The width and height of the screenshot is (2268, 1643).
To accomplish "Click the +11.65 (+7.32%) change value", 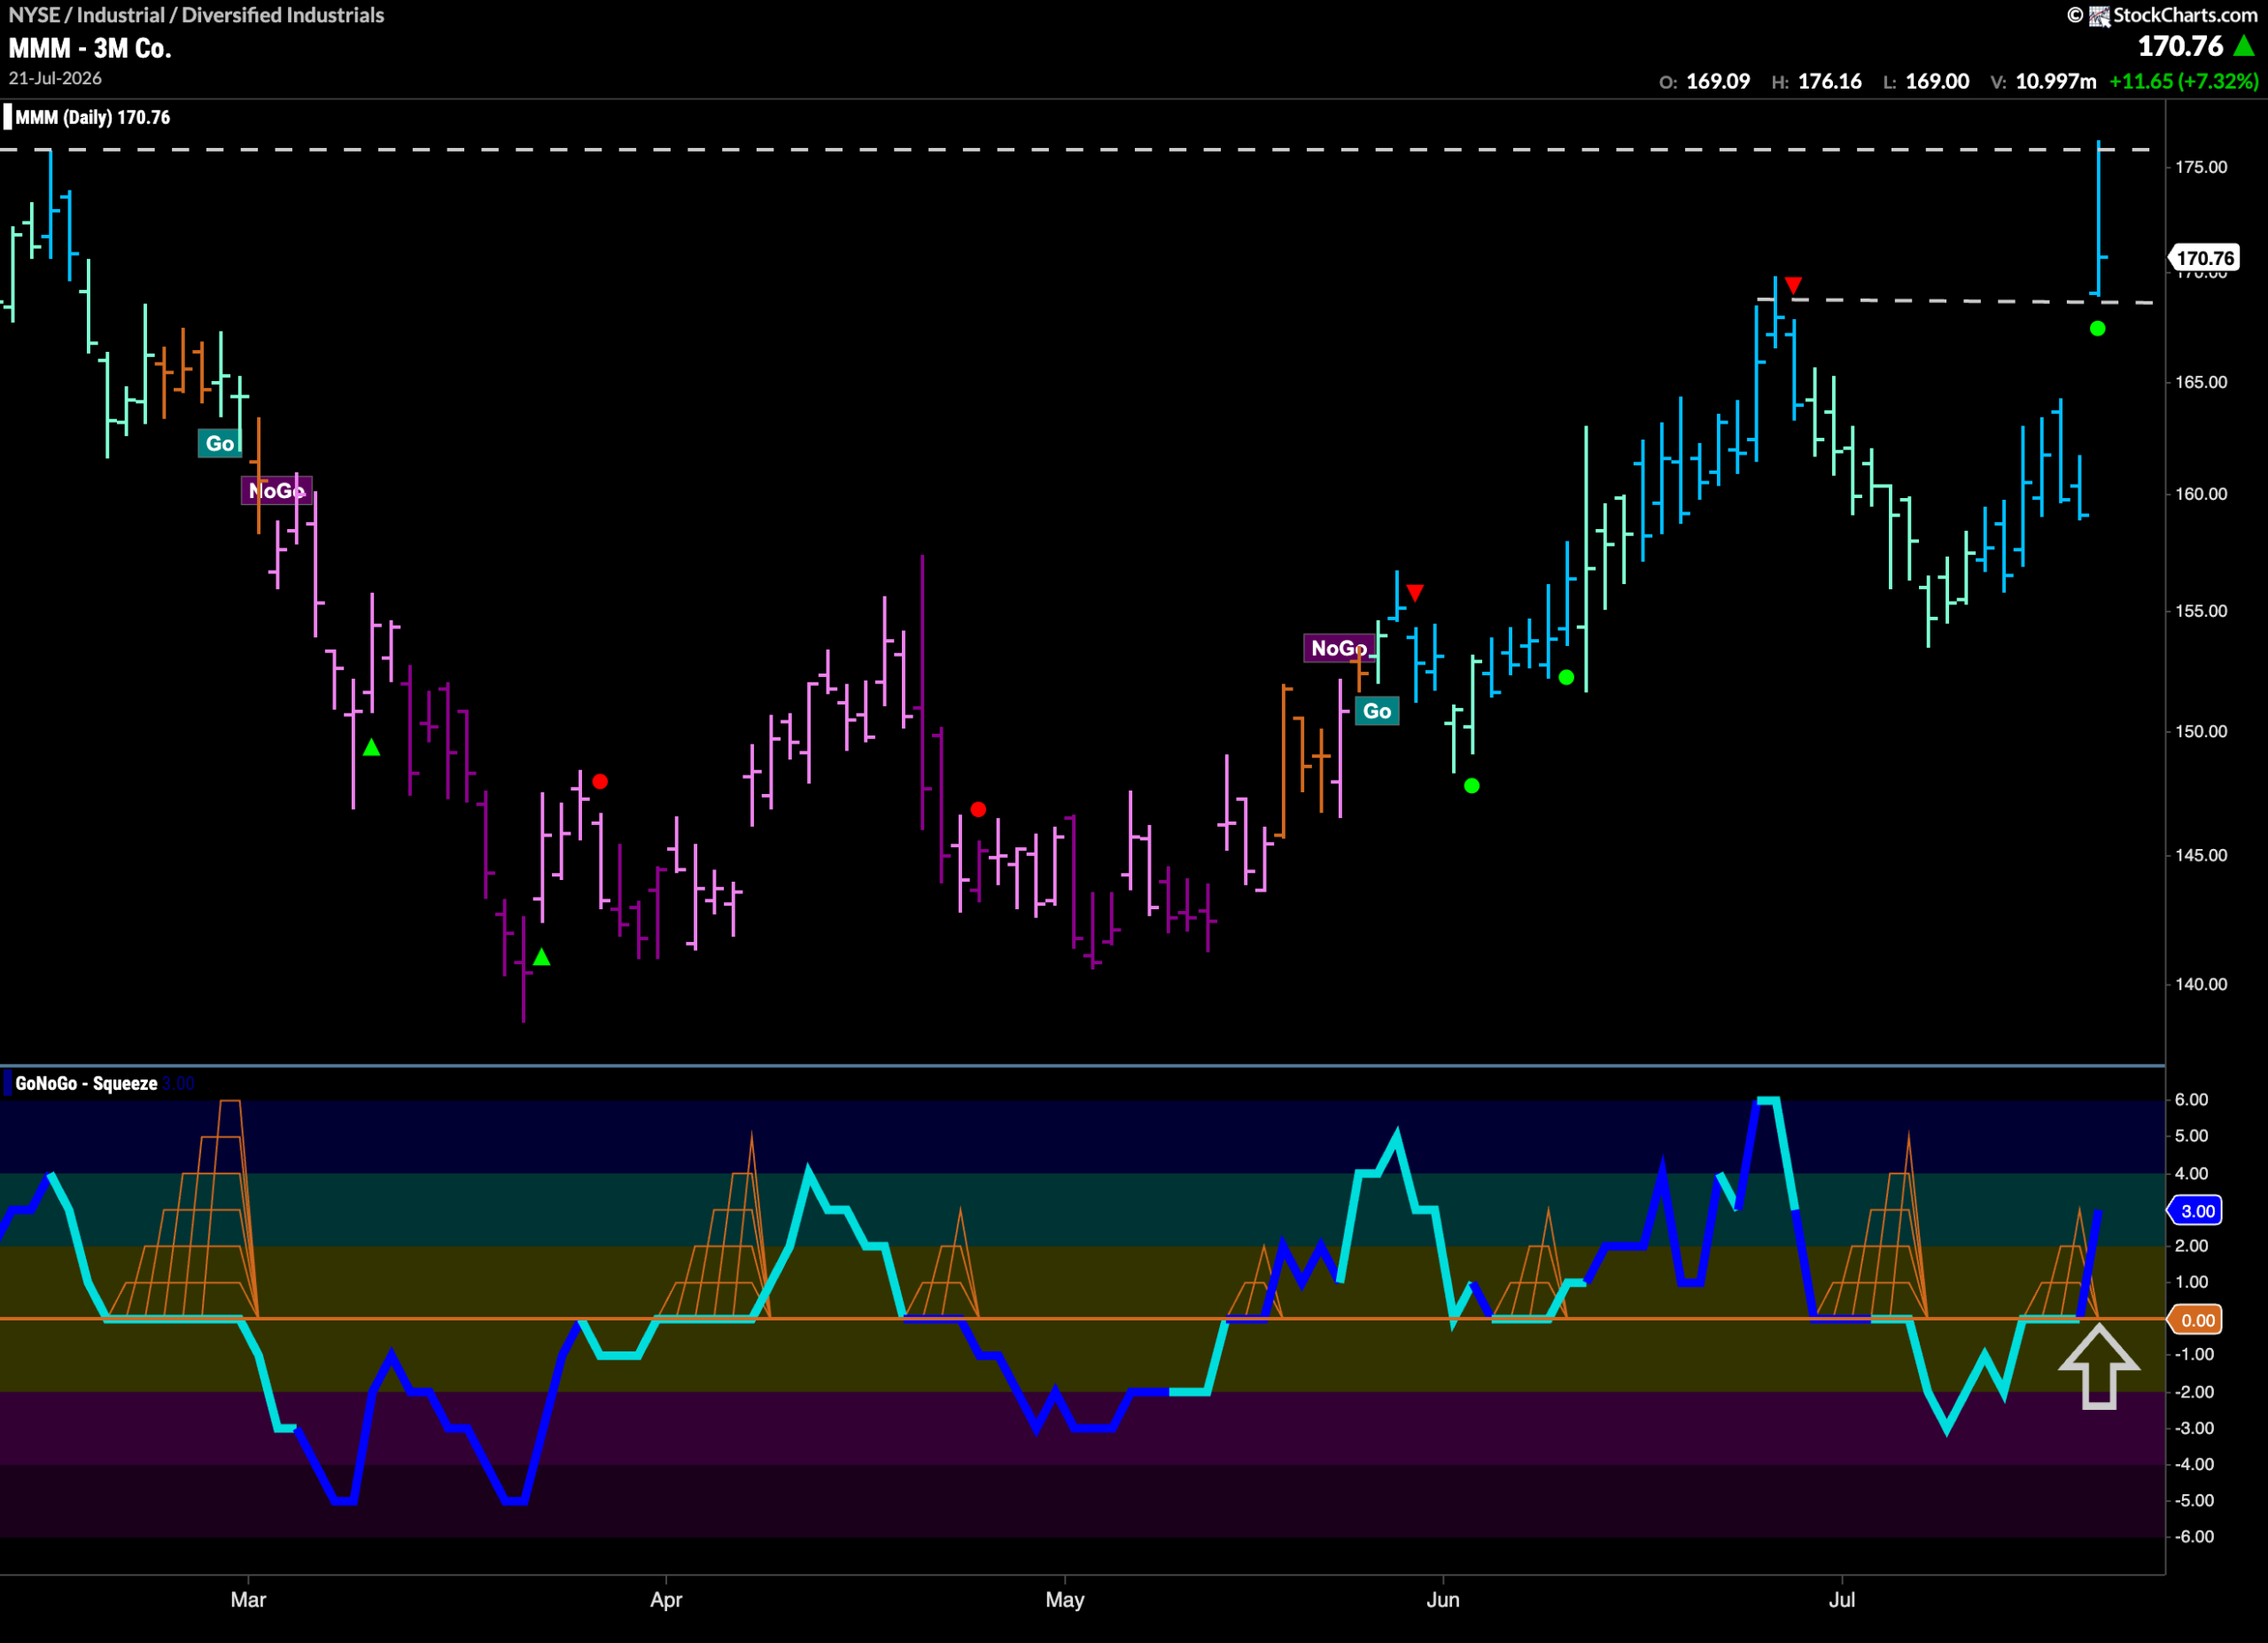I will pyautogui.click(x=2183, y=82).
